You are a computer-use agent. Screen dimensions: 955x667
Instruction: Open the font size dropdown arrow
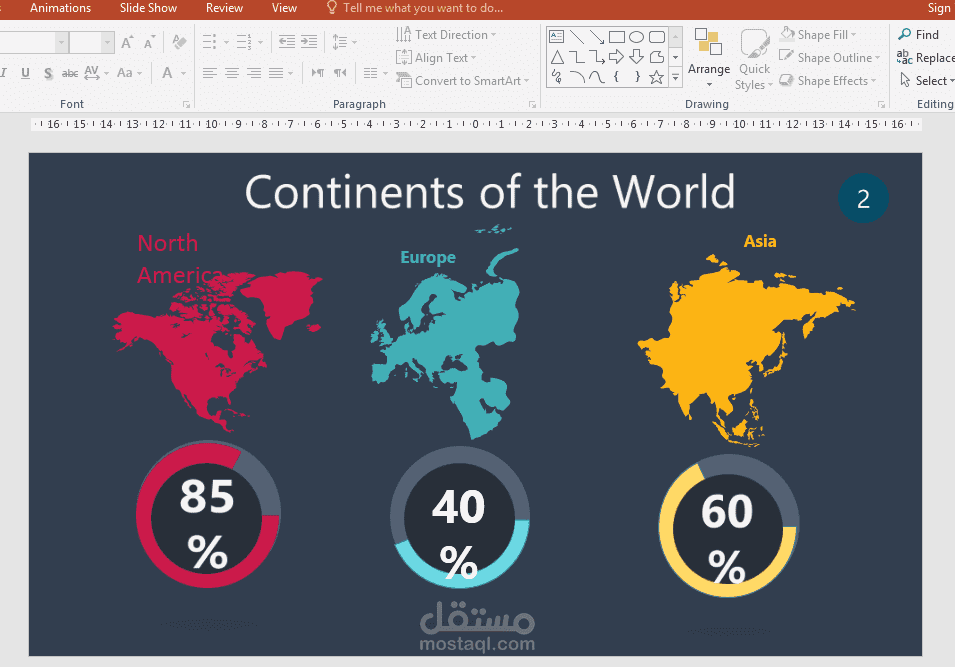coord(107,43)
